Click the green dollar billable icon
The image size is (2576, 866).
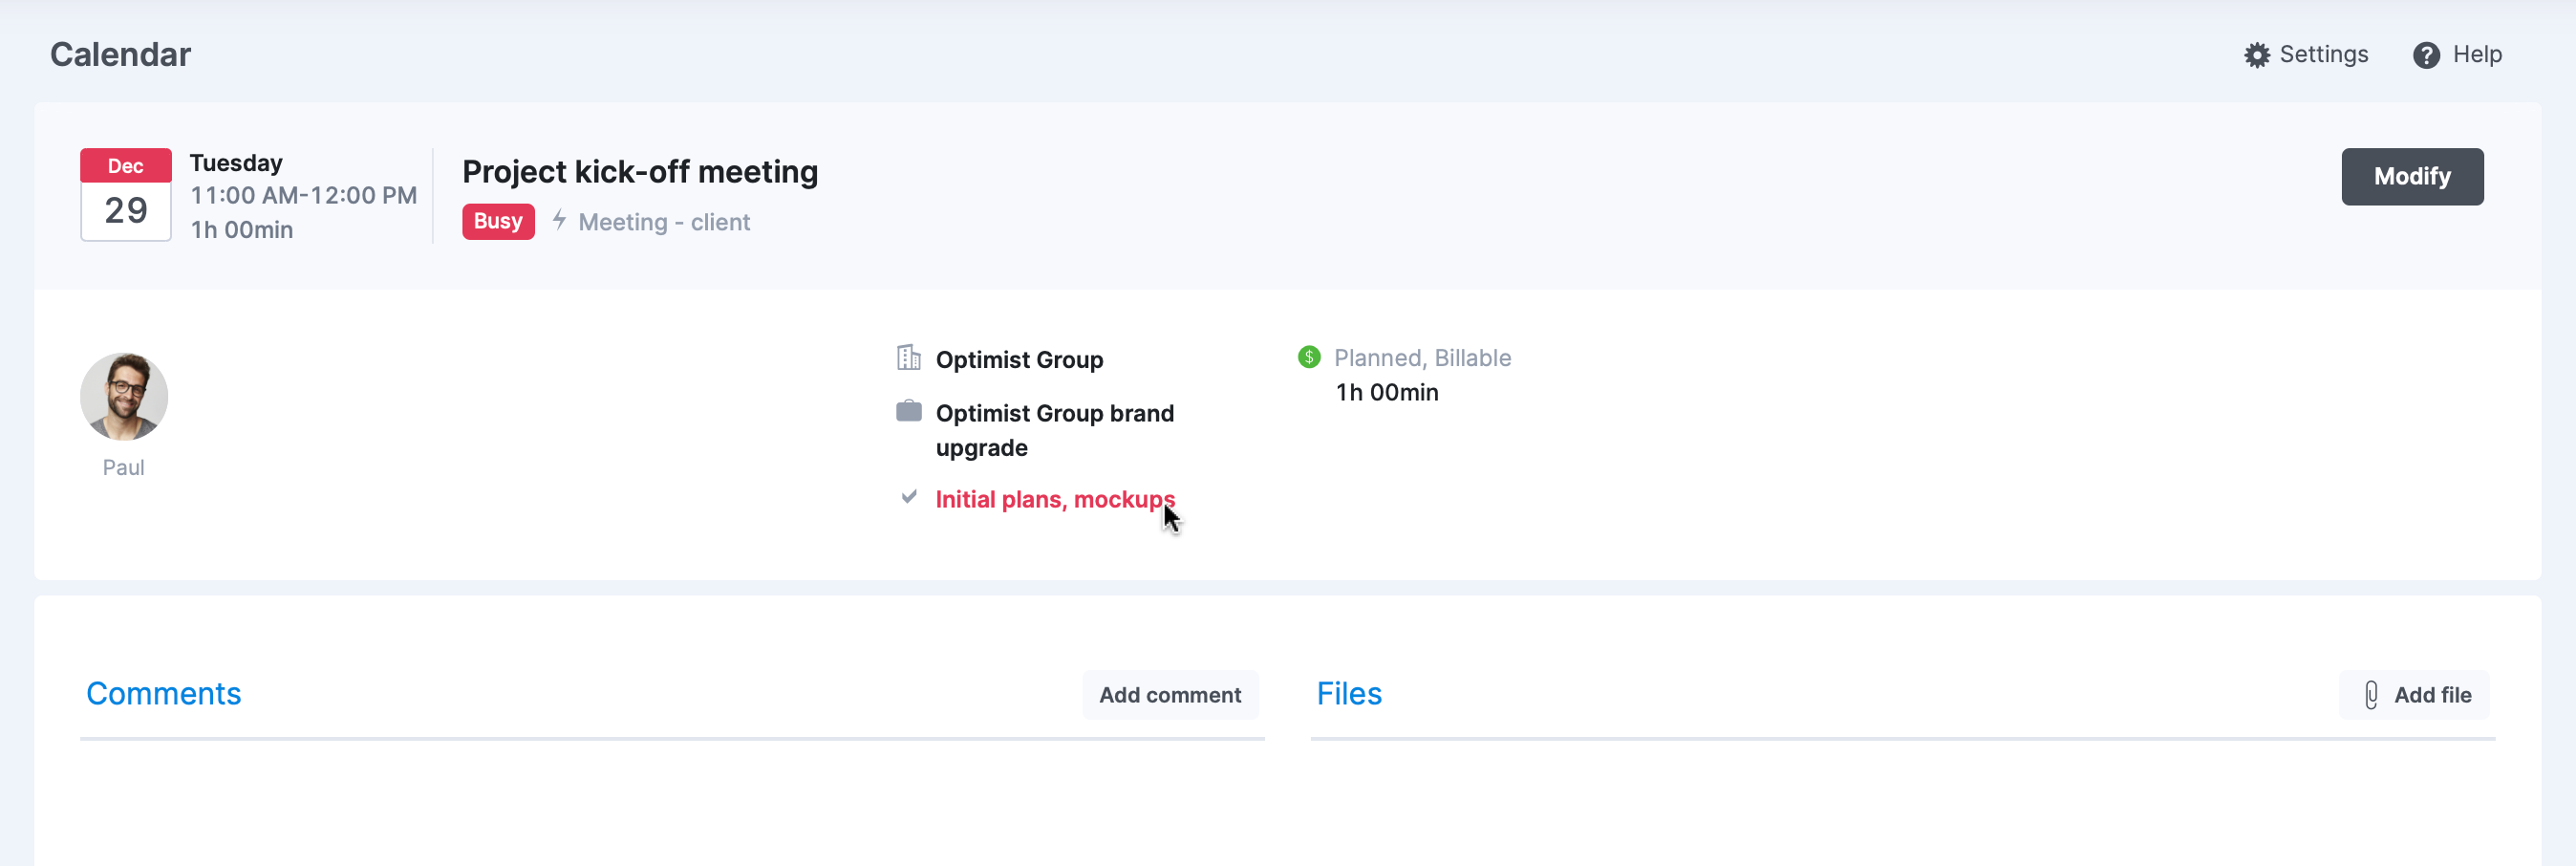[x=1308, y=357]
